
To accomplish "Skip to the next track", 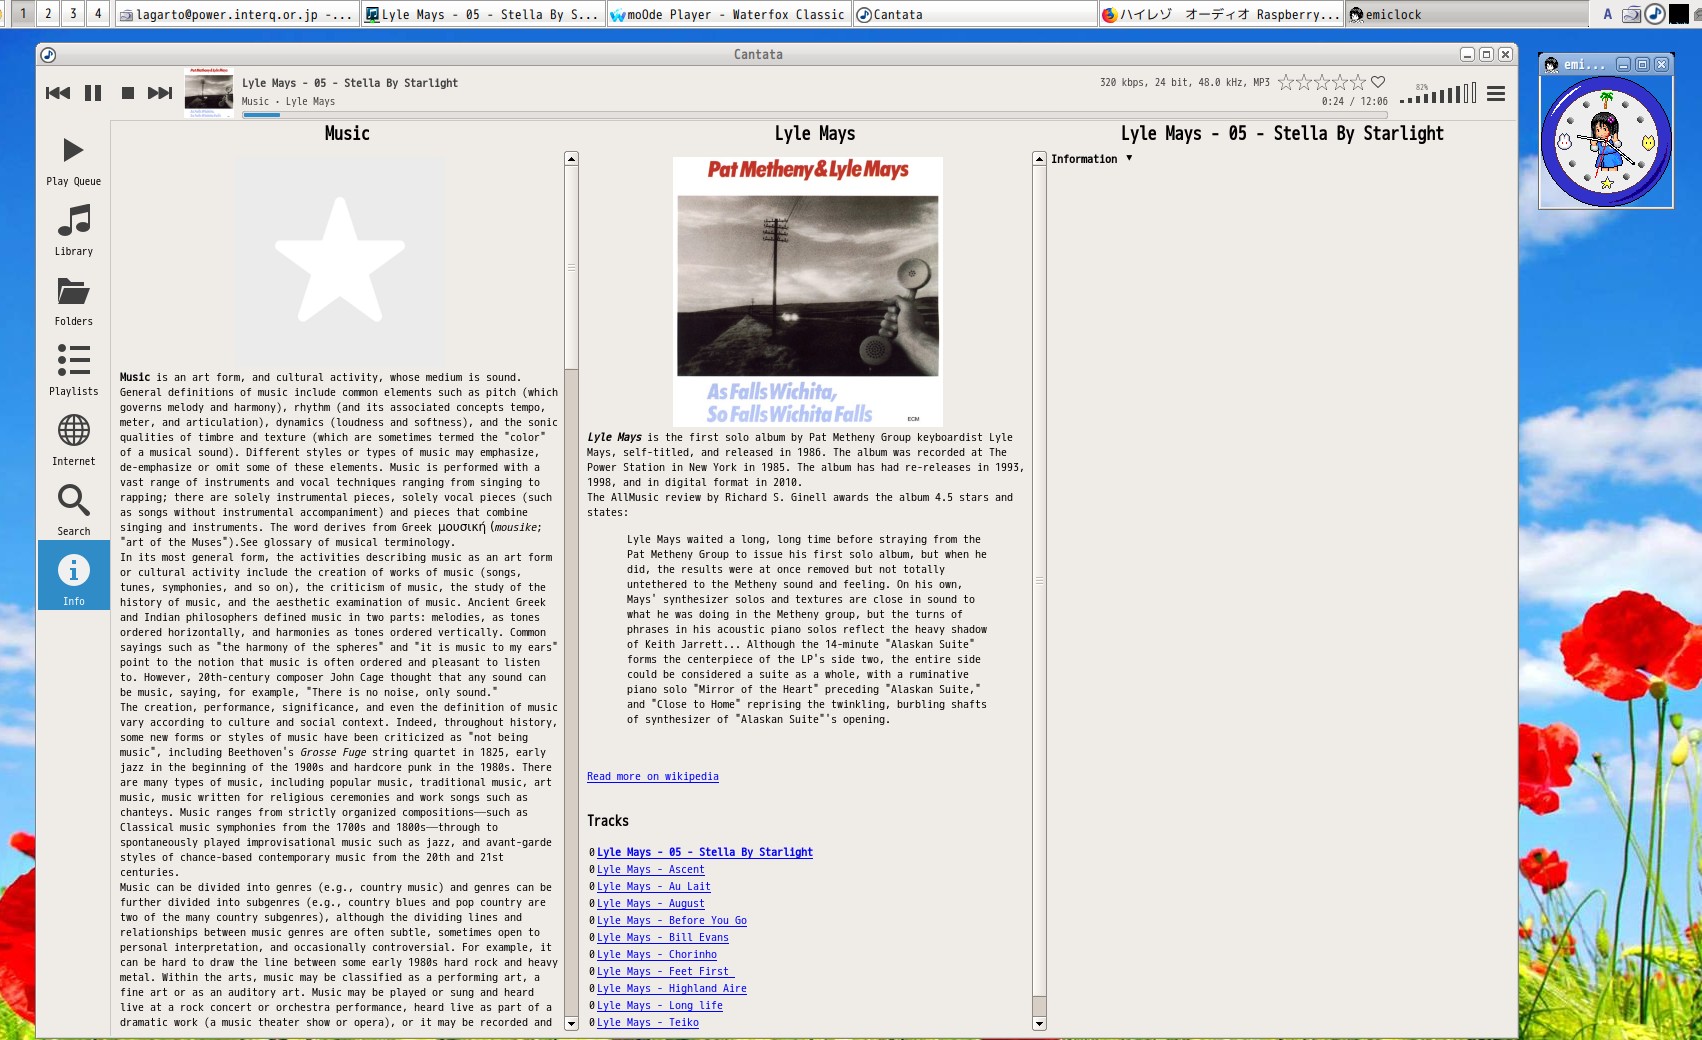I will click(160, 93).
